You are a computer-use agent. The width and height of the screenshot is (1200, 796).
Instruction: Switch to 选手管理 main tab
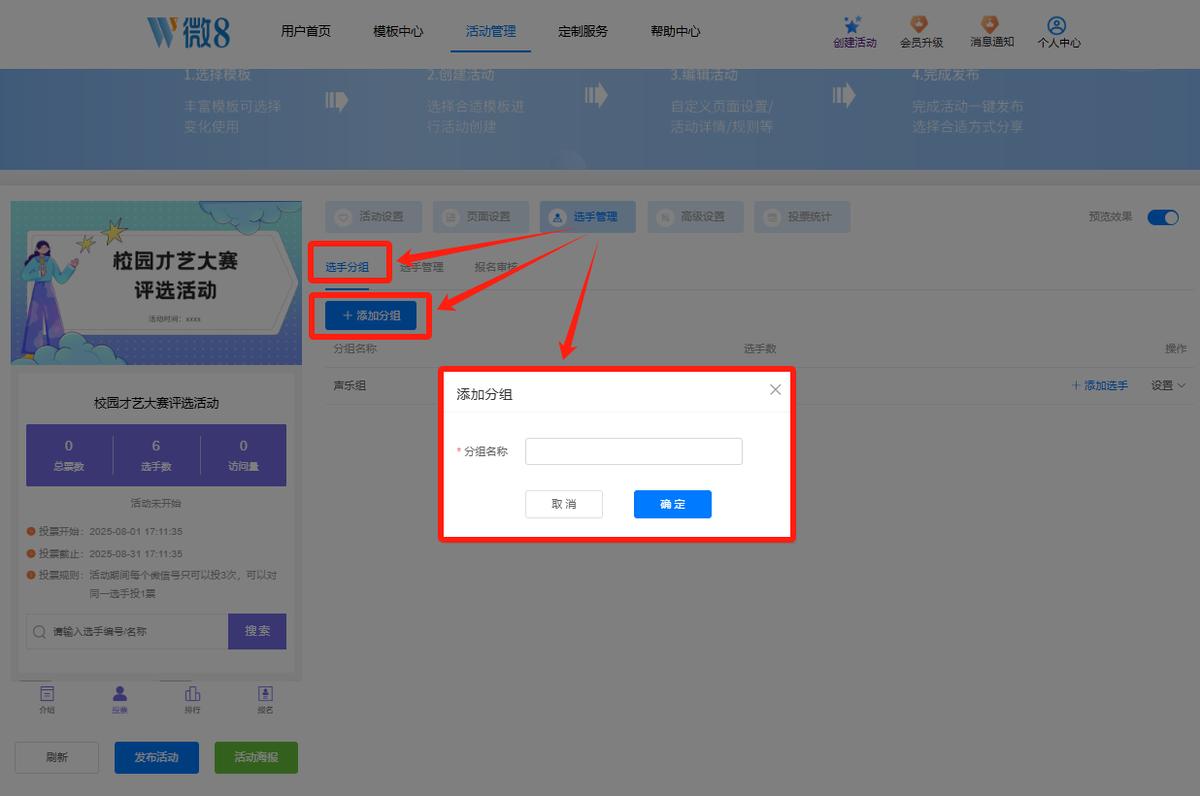588,217
